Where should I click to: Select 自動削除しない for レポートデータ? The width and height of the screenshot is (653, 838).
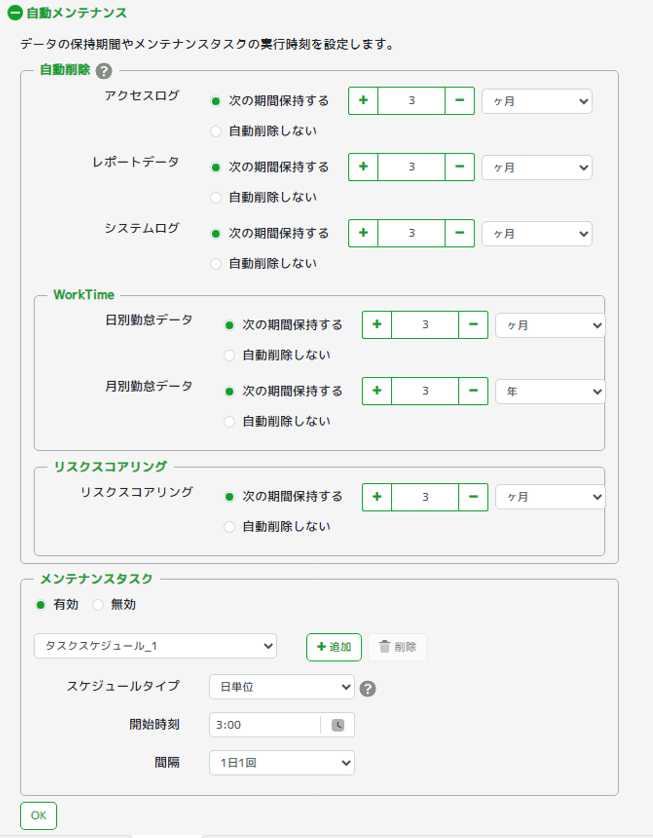tap(216, 198)
